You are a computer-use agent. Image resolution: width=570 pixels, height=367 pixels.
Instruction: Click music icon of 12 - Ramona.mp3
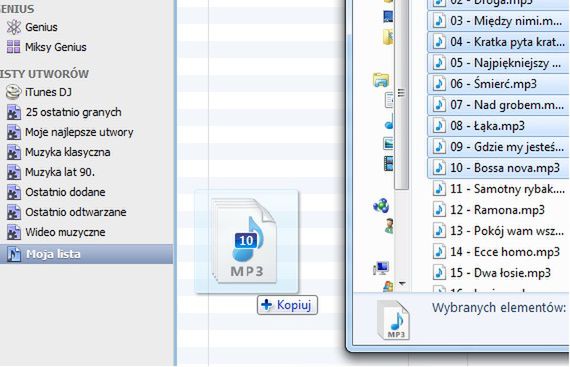[439, 210]
